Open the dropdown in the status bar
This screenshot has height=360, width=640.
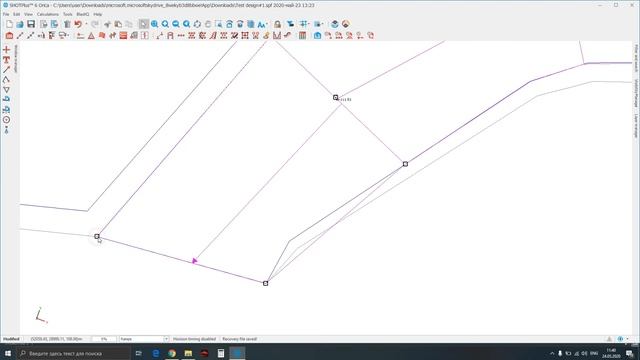pos(144,339)
